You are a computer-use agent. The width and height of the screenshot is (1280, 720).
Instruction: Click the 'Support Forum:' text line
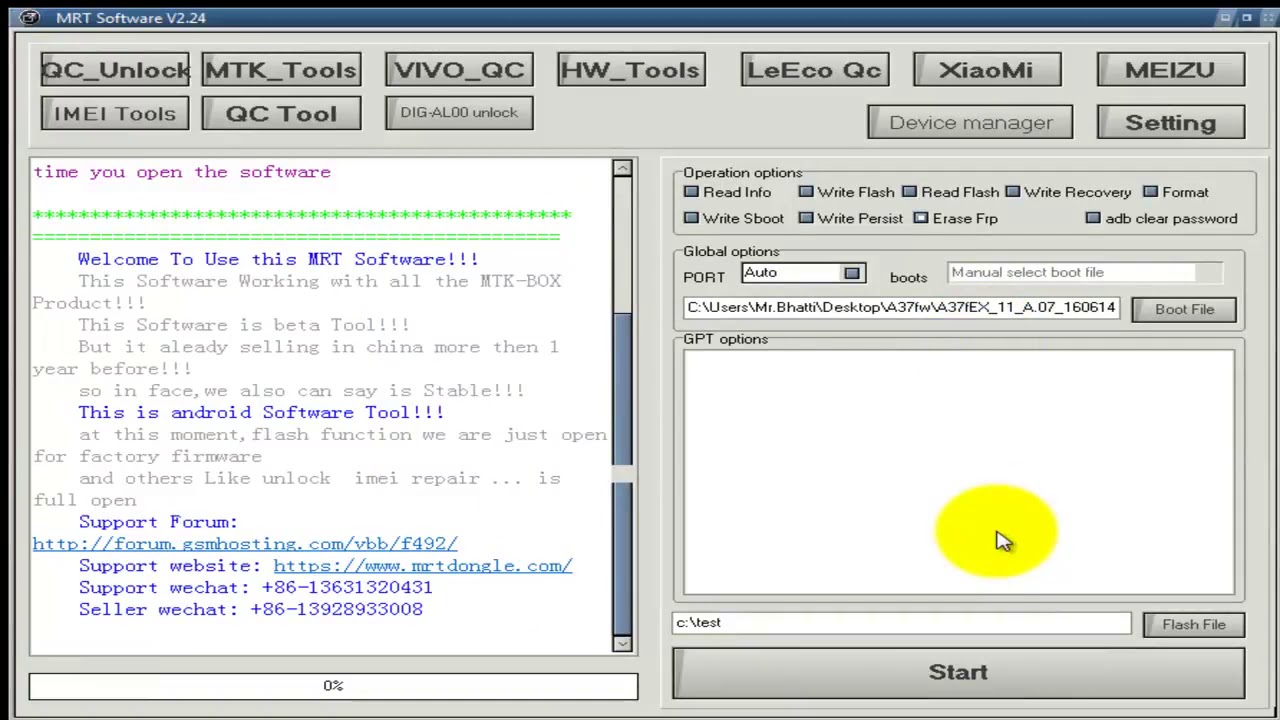click(x=158, y=522)
